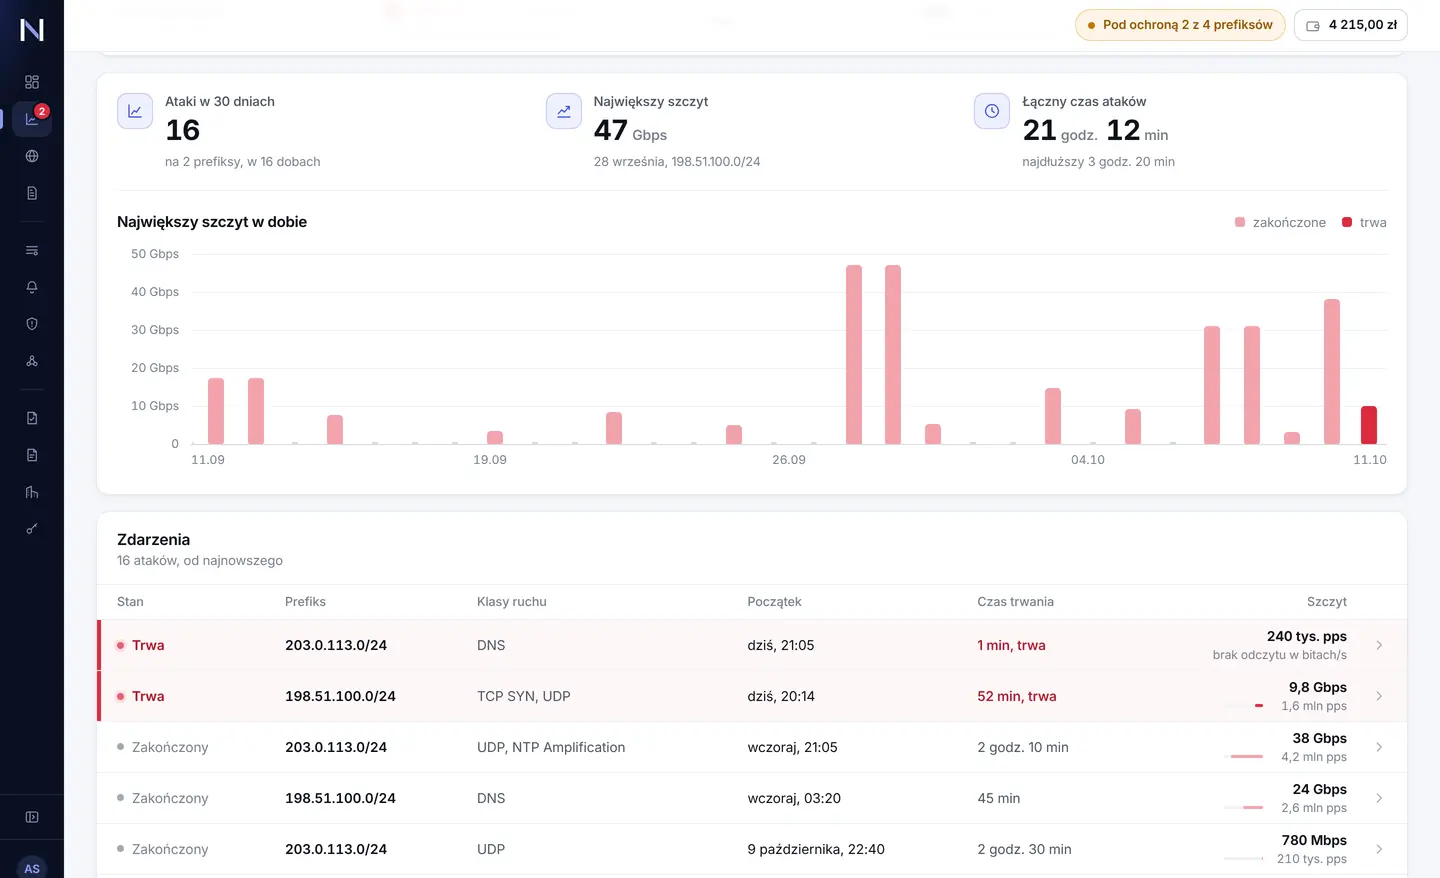Open the filter rules list icon in sidebar
This screenshot has height=878, width=1440.
[32, 250]
